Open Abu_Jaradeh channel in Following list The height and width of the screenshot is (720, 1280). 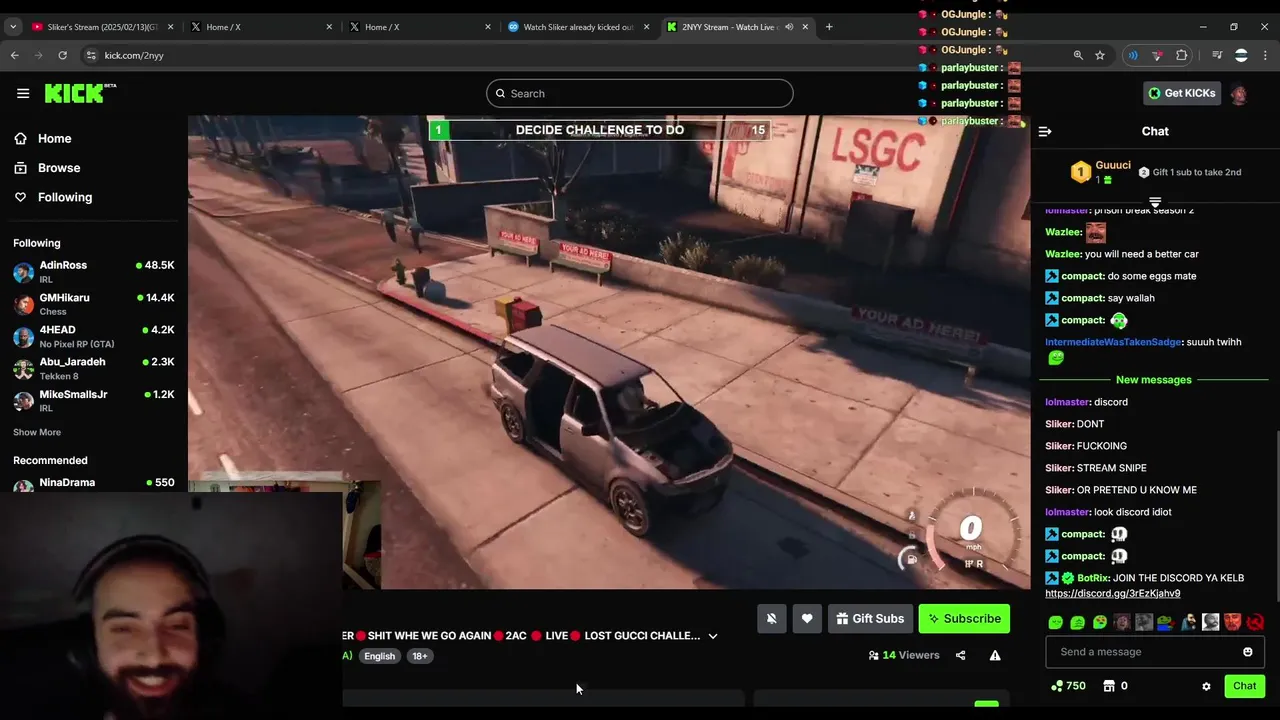point(94,368)
